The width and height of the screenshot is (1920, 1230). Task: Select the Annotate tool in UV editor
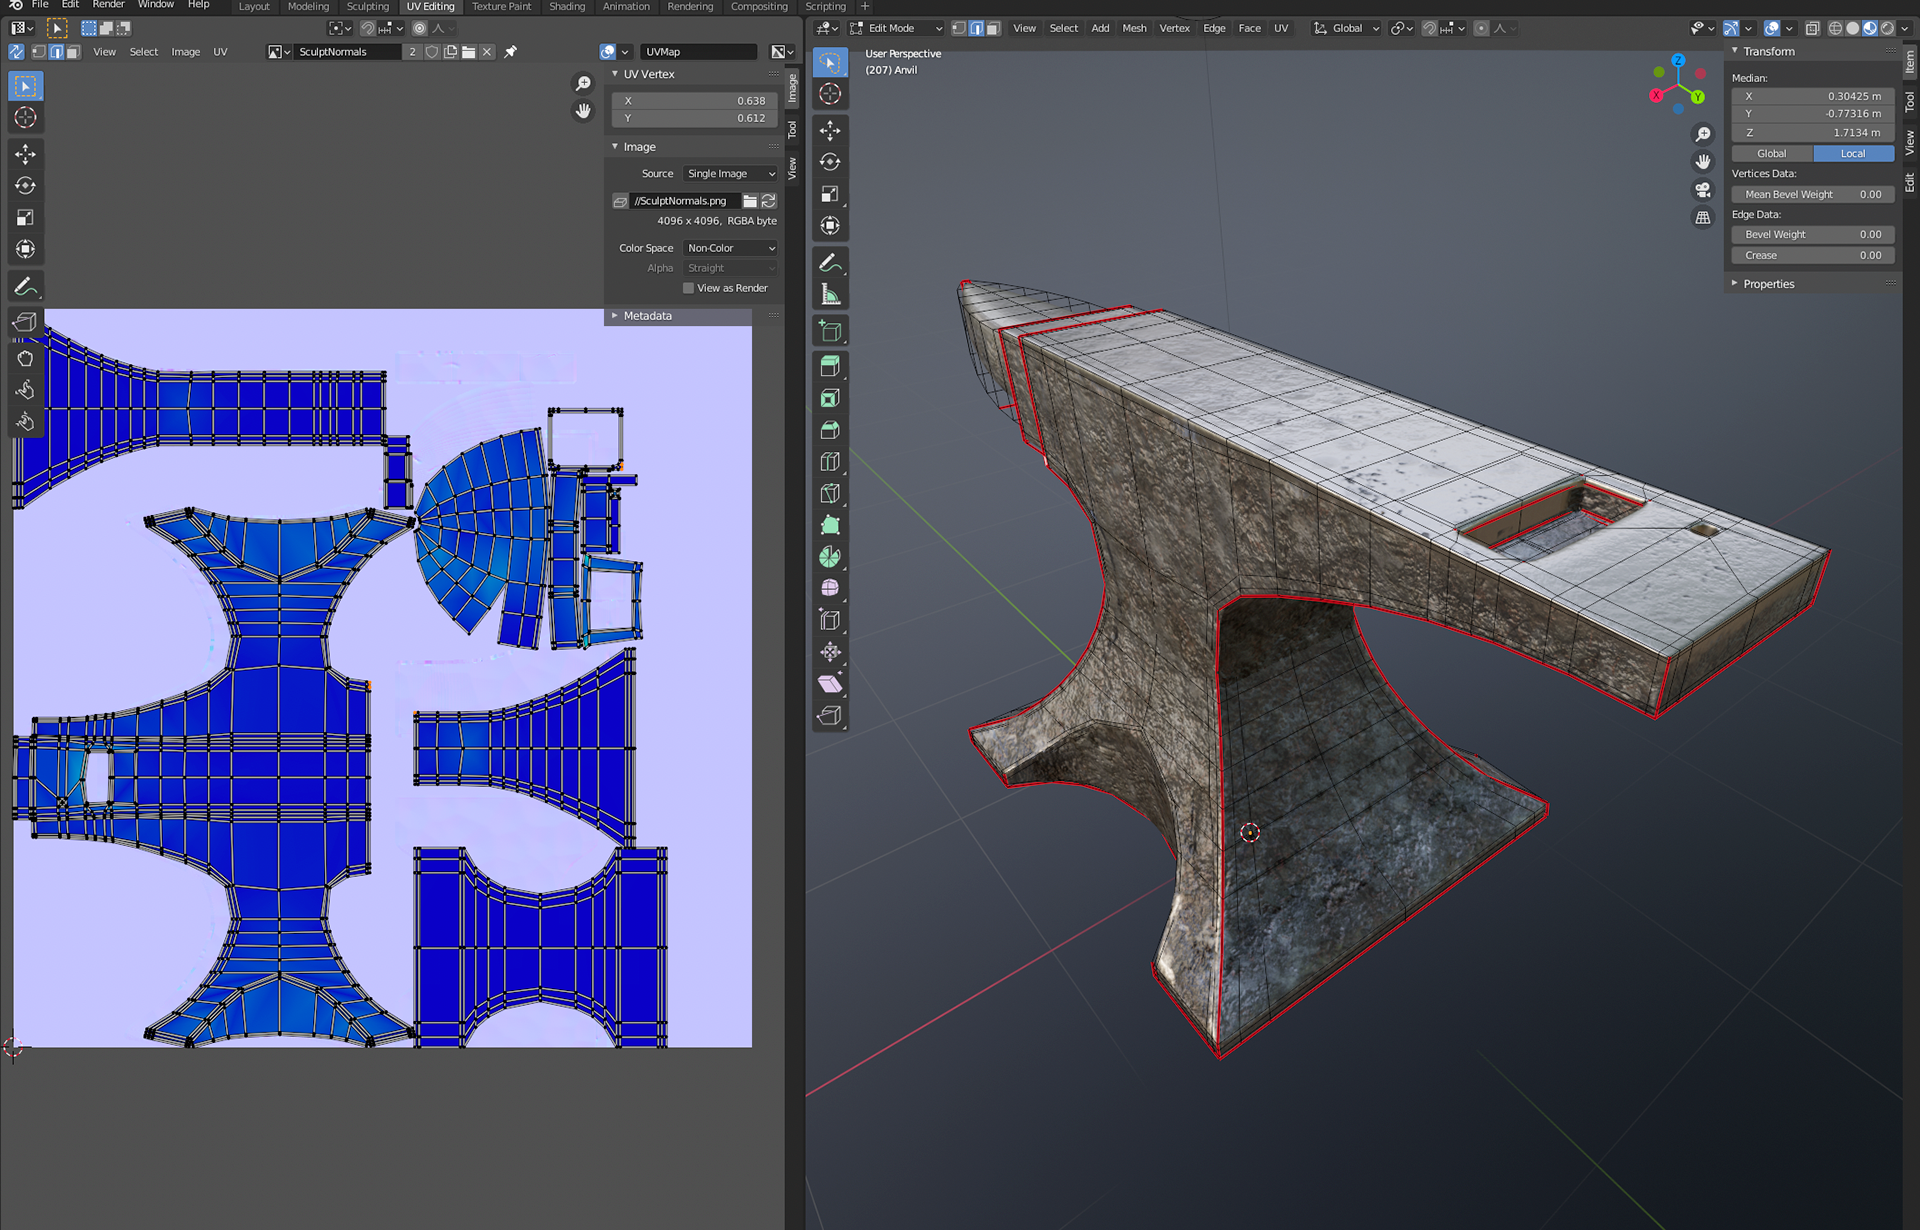[26, 287]
